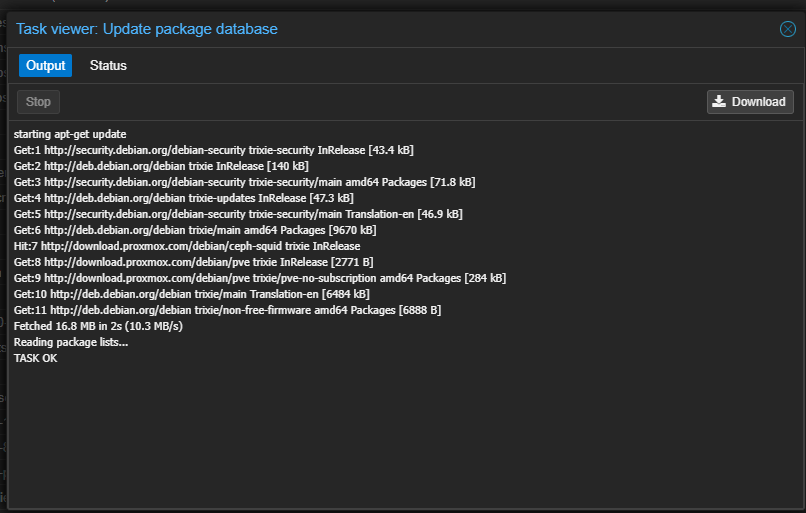The image size is (806, 513).
Task: Click the TASK OK status line
Action: pos(36,358)
